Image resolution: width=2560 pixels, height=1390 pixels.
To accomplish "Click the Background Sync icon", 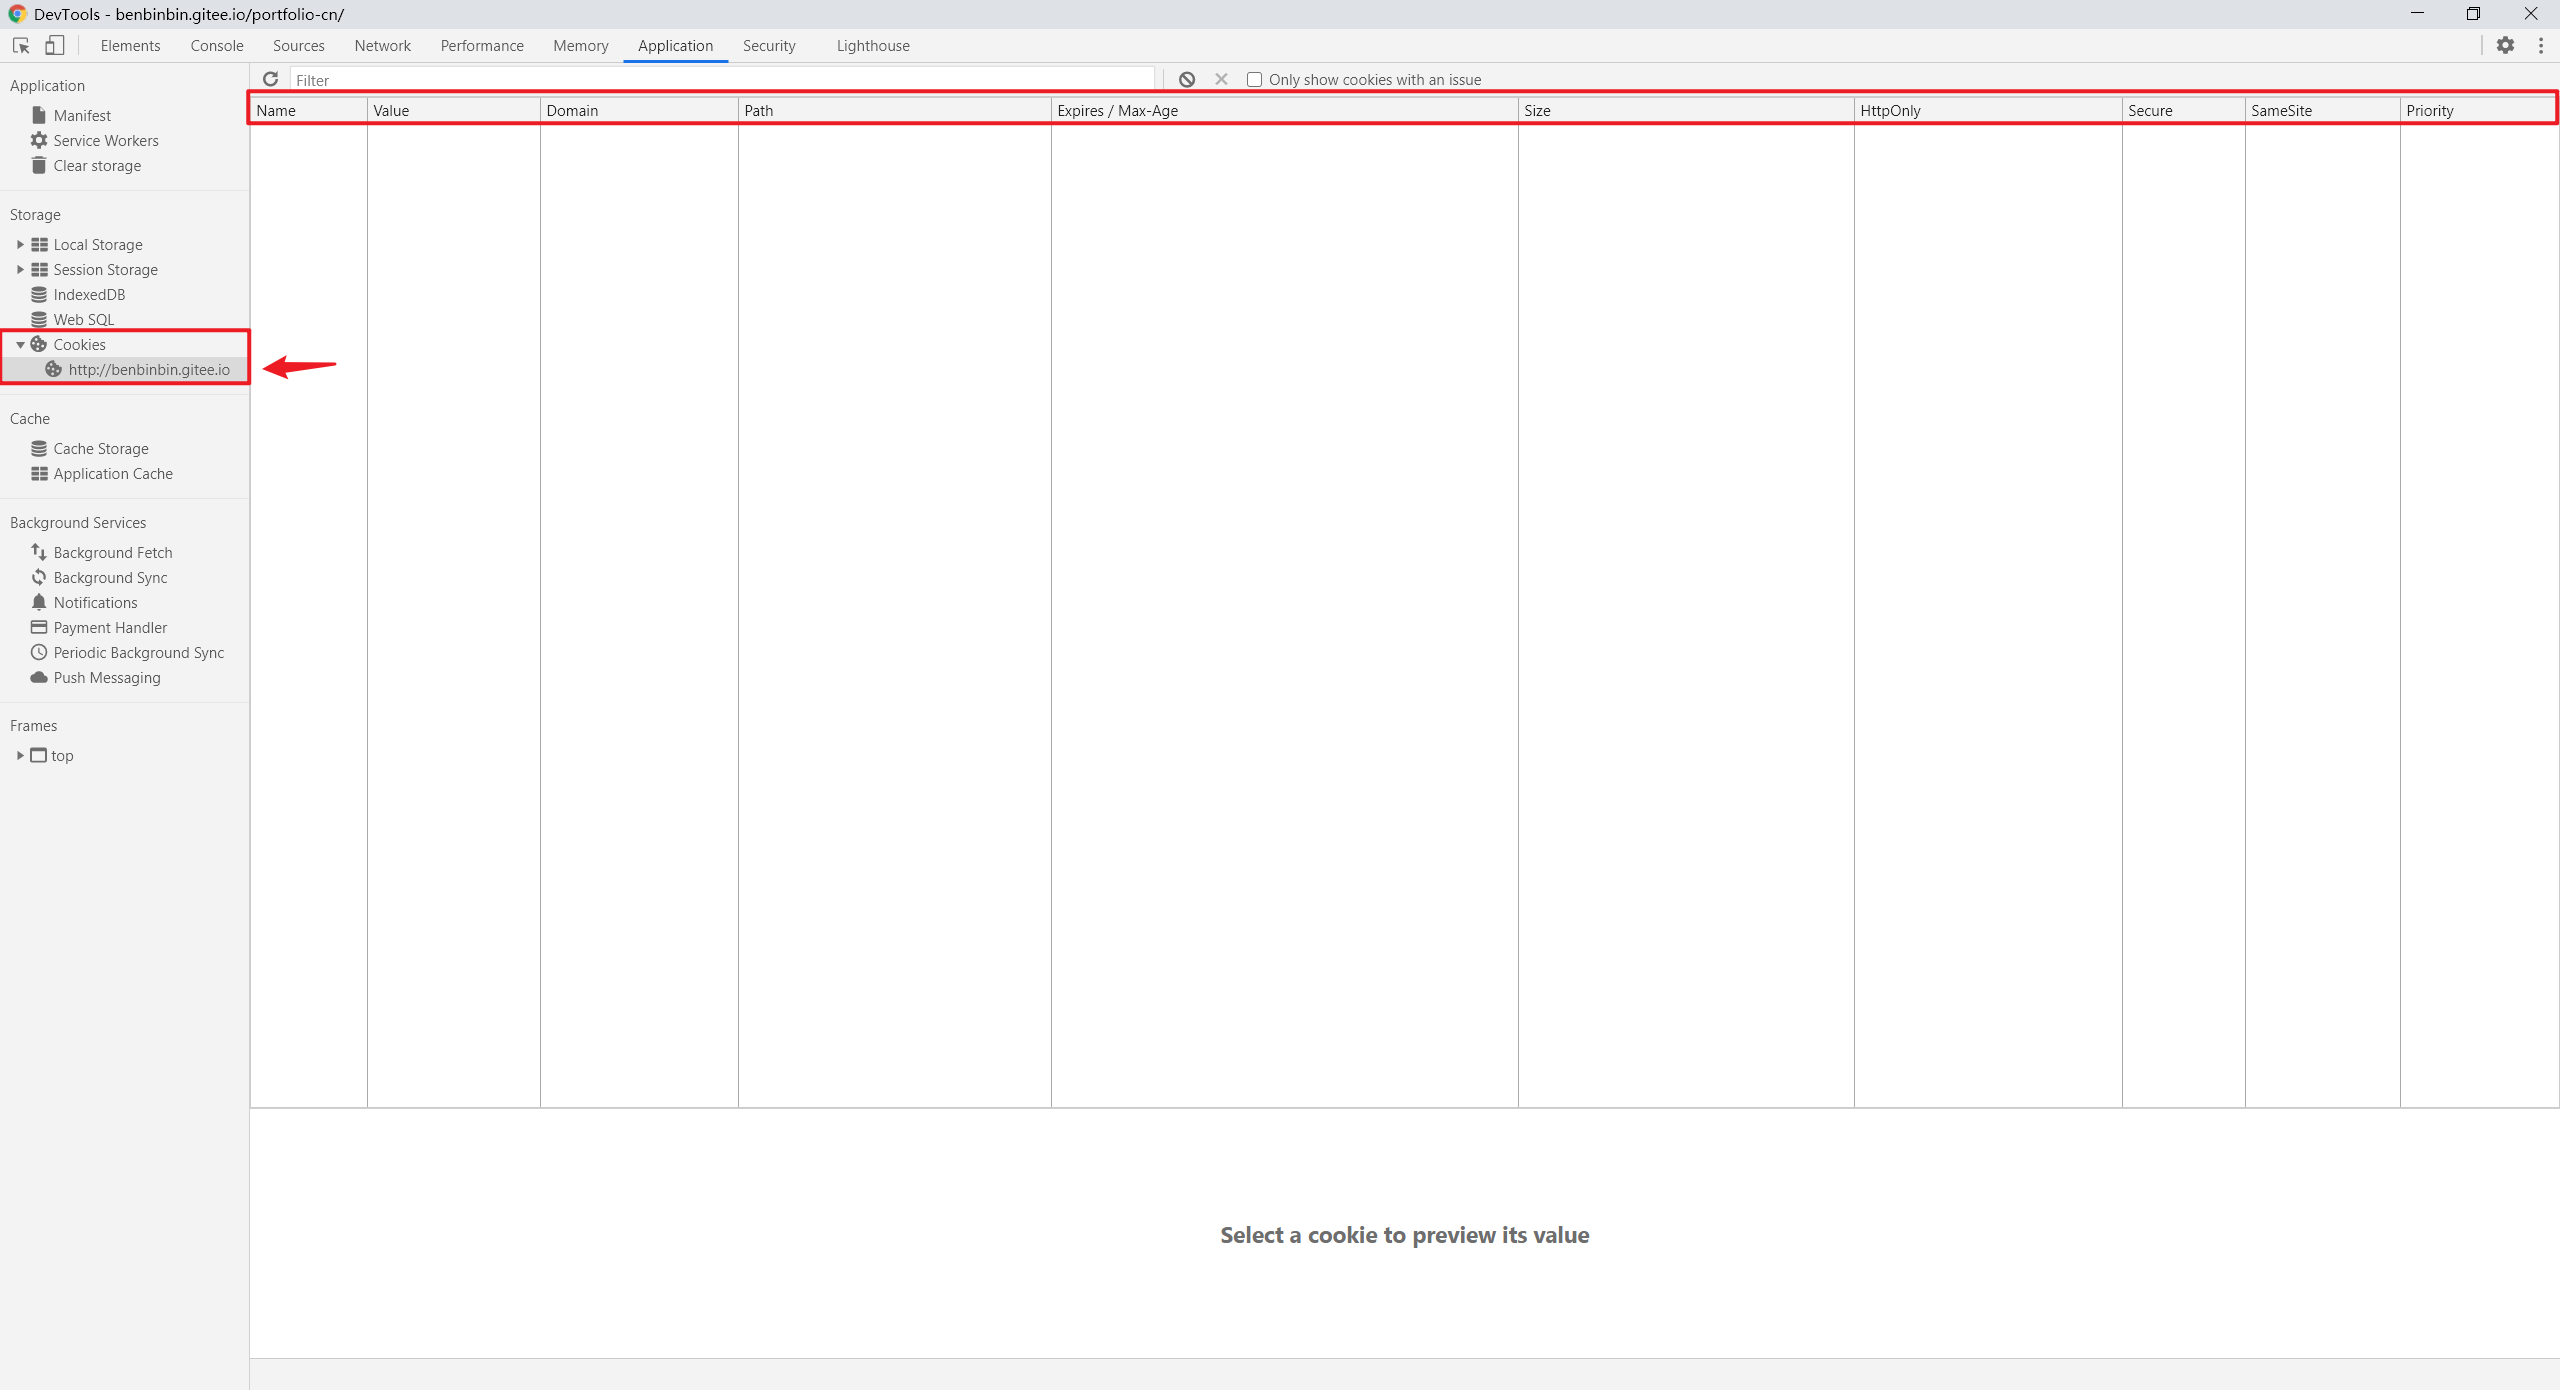I will 39,577.
